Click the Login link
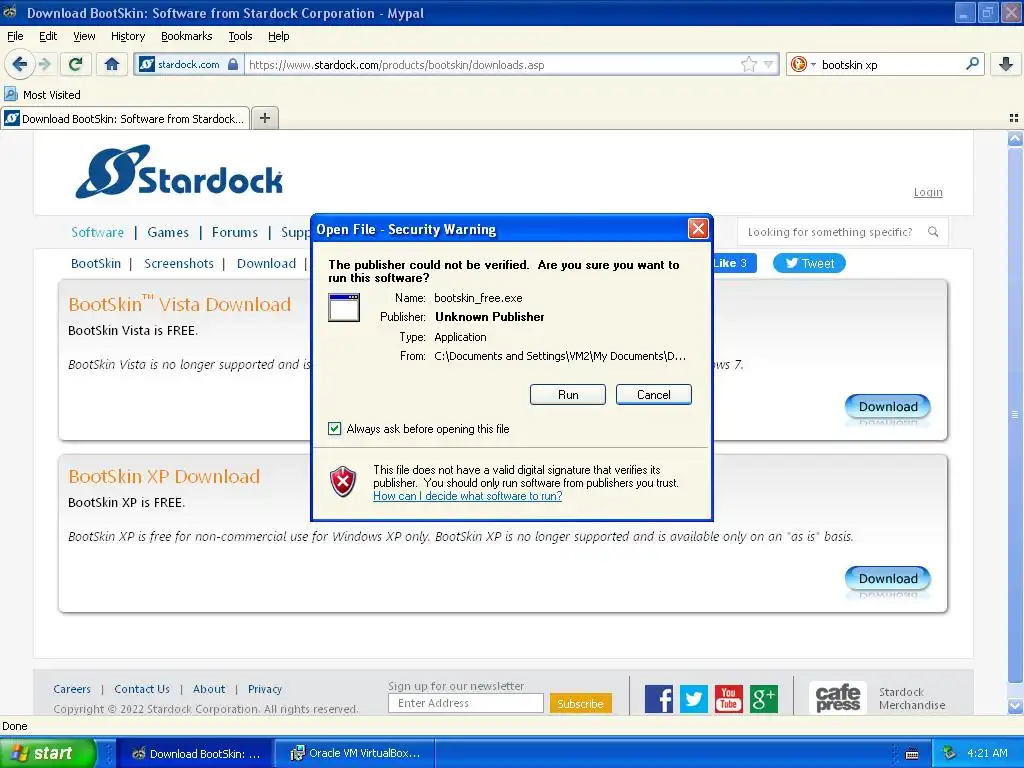Viewport: 1024px width, 768px height. [928, 192]
